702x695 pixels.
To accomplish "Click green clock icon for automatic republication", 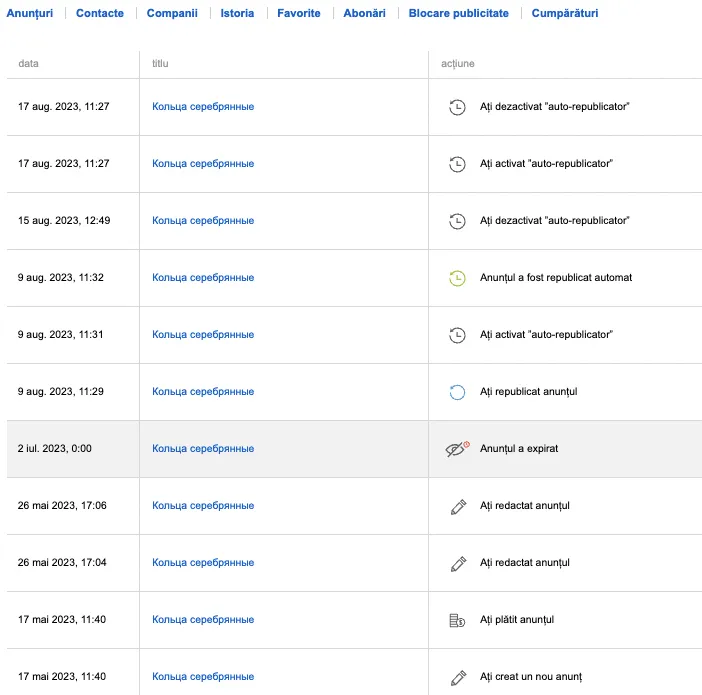I will (457, 278).
